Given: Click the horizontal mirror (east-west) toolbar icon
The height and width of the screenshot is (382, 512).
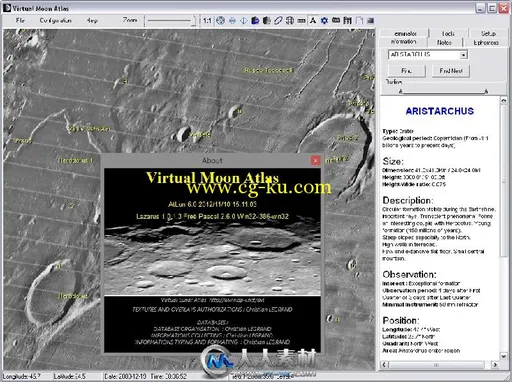Looking at the screenshot, I should click(232, 21).
